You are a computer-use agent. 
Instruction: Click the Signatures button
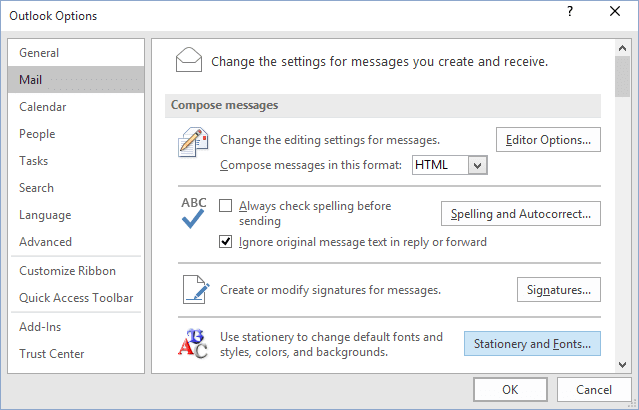point(559,290)
